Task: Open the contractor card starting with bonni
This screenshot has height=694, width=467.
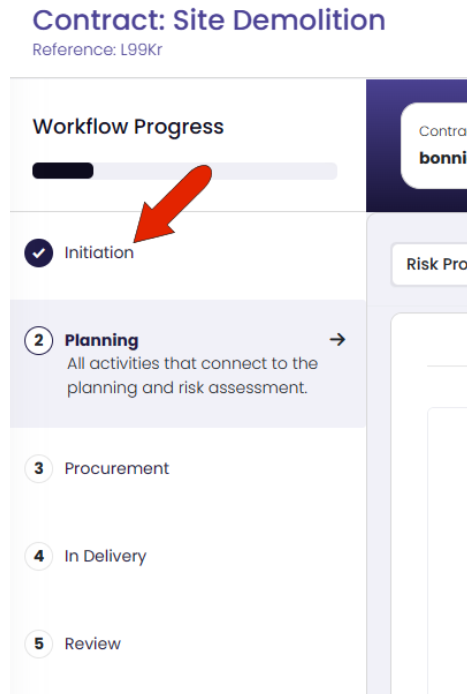Action: coord(434,146)
